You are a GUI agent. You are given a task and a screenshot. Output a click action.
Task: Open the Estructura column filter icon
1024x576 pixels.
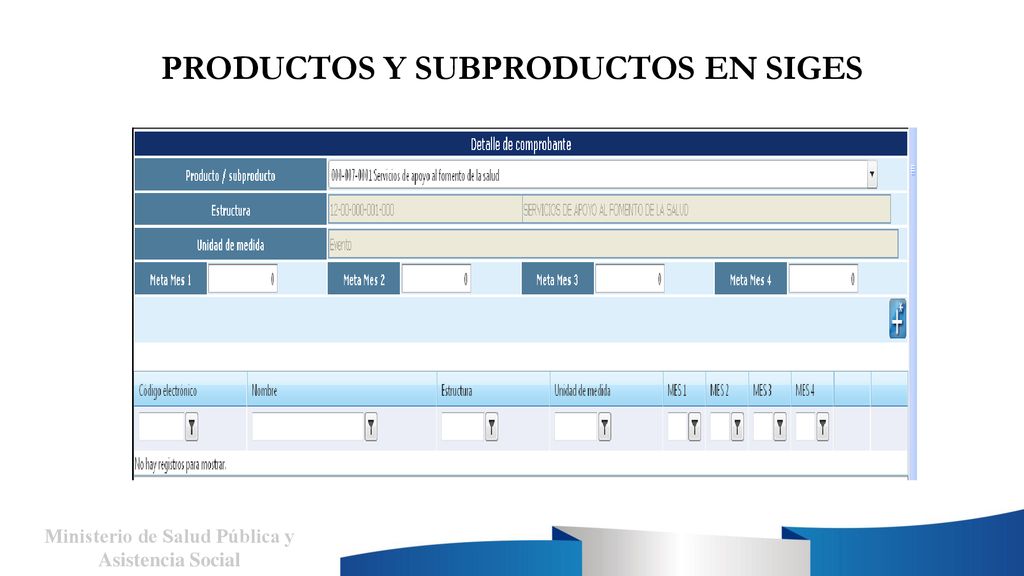[492, 427]
